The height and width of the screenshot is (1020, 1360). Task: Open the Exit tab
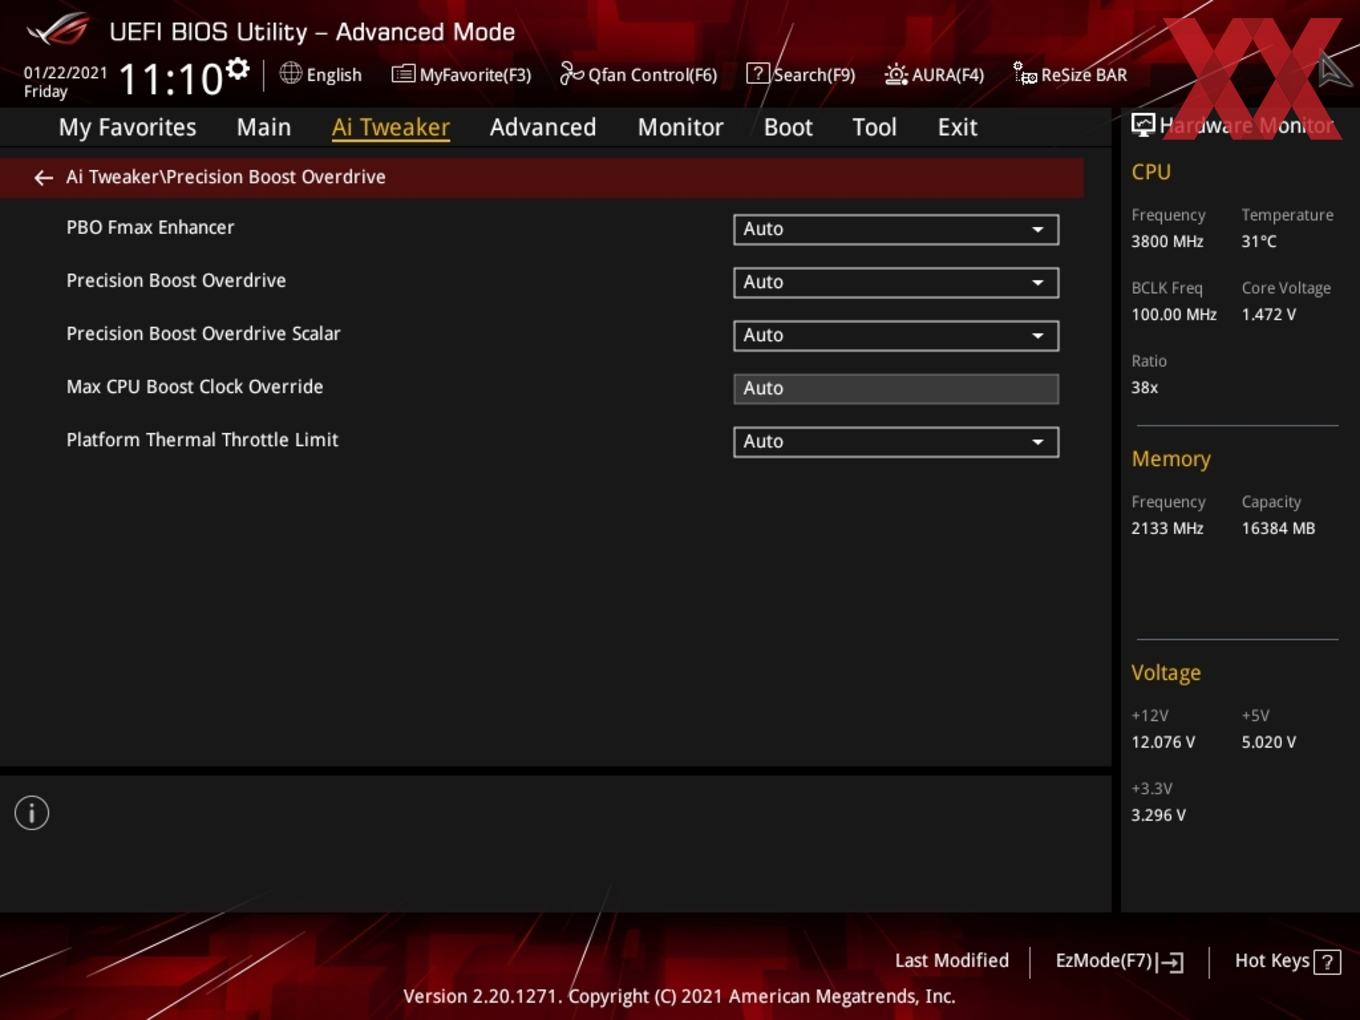(957, 127)
